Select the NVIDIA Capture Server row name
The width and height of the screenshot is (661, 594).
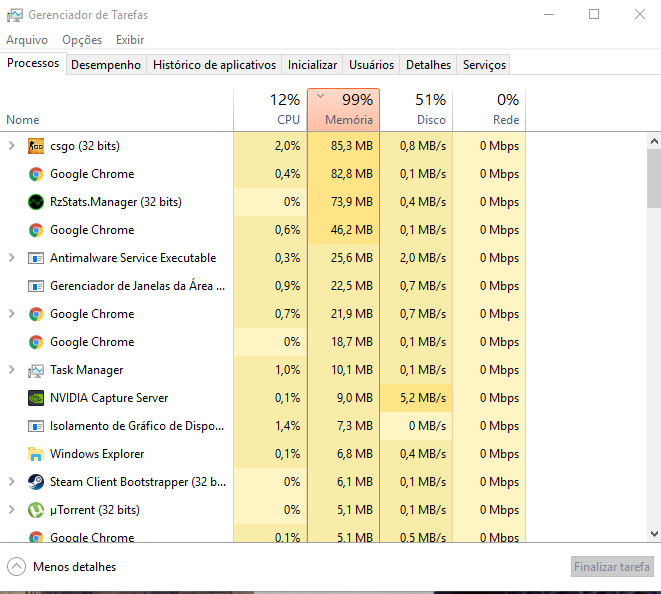[x=109, y=398]
